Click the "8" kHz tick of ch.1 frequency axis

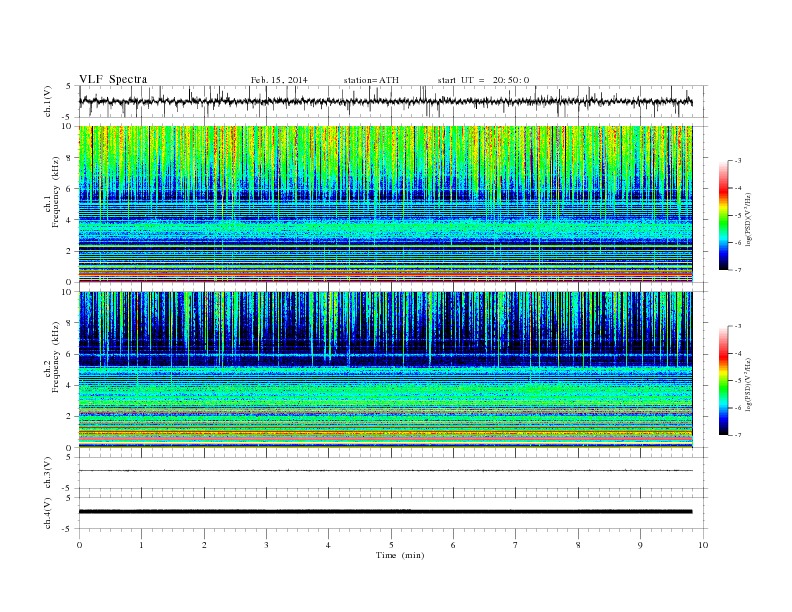coord(69,158)
